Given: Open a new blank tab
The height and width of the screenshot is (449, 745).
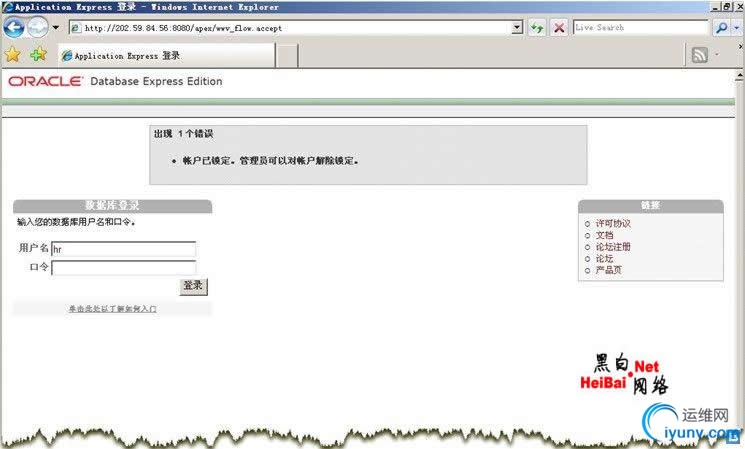Looking at the screenshot, I should pos(287,56).
